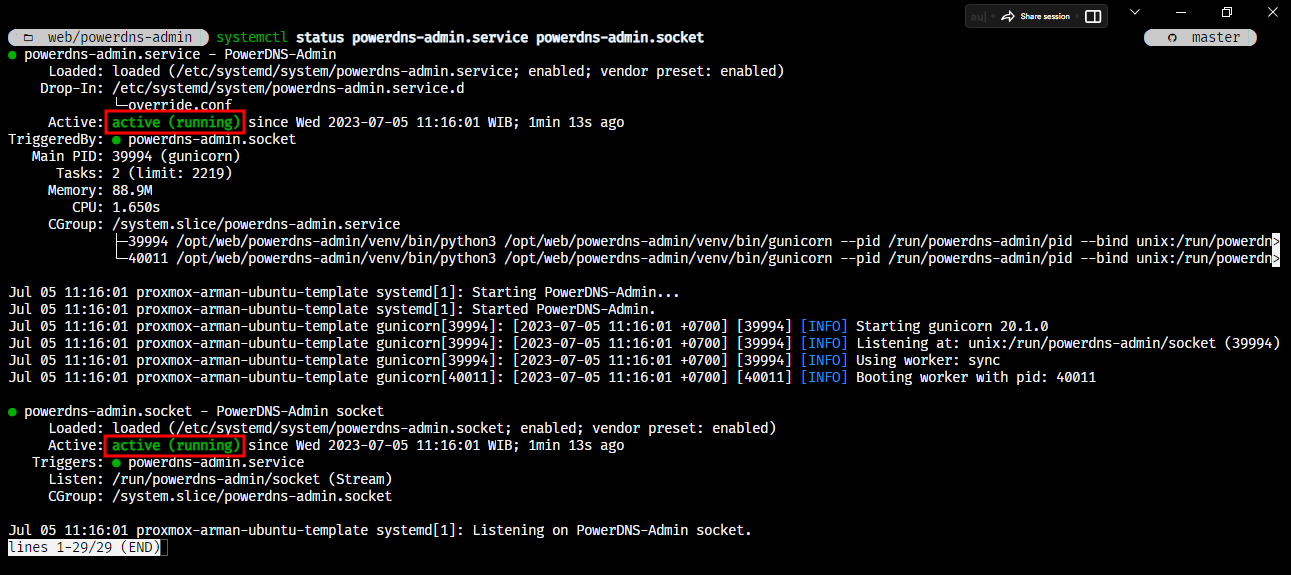Click the green dot before powerdns-admin.socket header
The width and height of the screenshot is (1291, 575).
(13, 411)
